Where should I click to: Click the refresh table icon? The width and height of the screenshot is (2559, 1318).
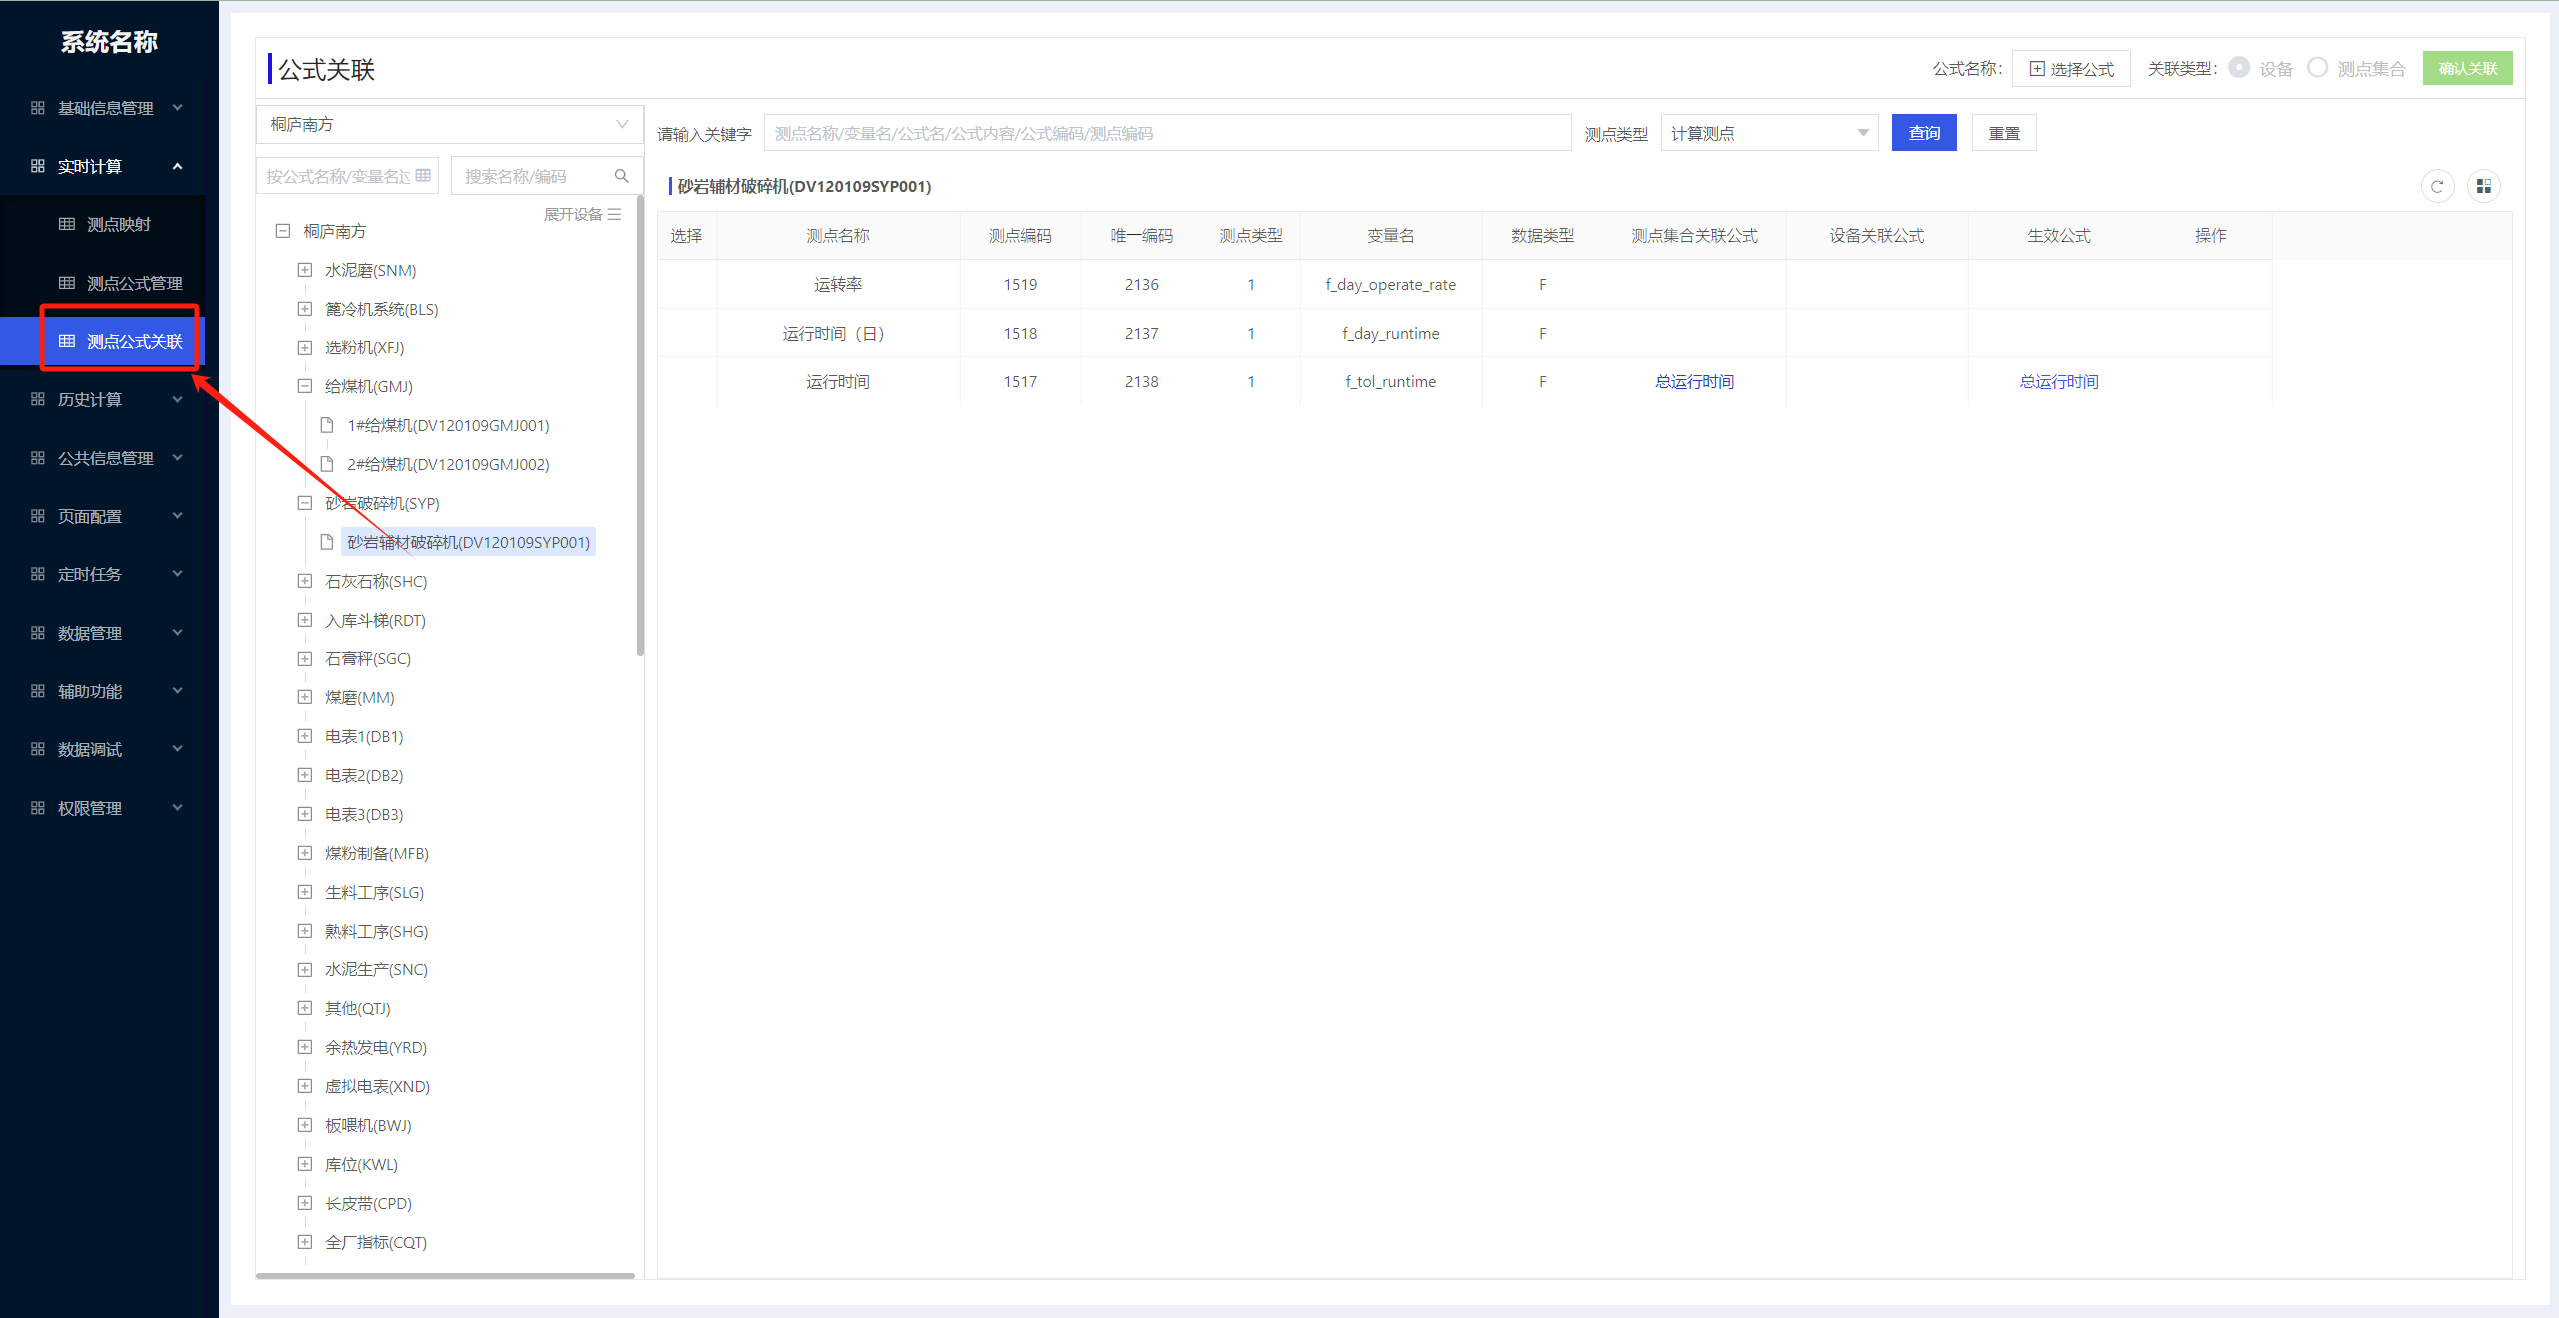pos(2437,186)
